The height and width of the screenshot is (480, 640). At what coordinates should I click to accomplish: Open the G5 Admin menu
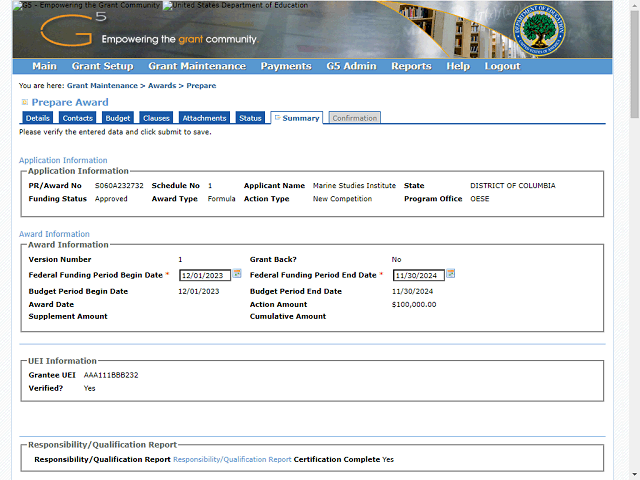click(351, 66)
